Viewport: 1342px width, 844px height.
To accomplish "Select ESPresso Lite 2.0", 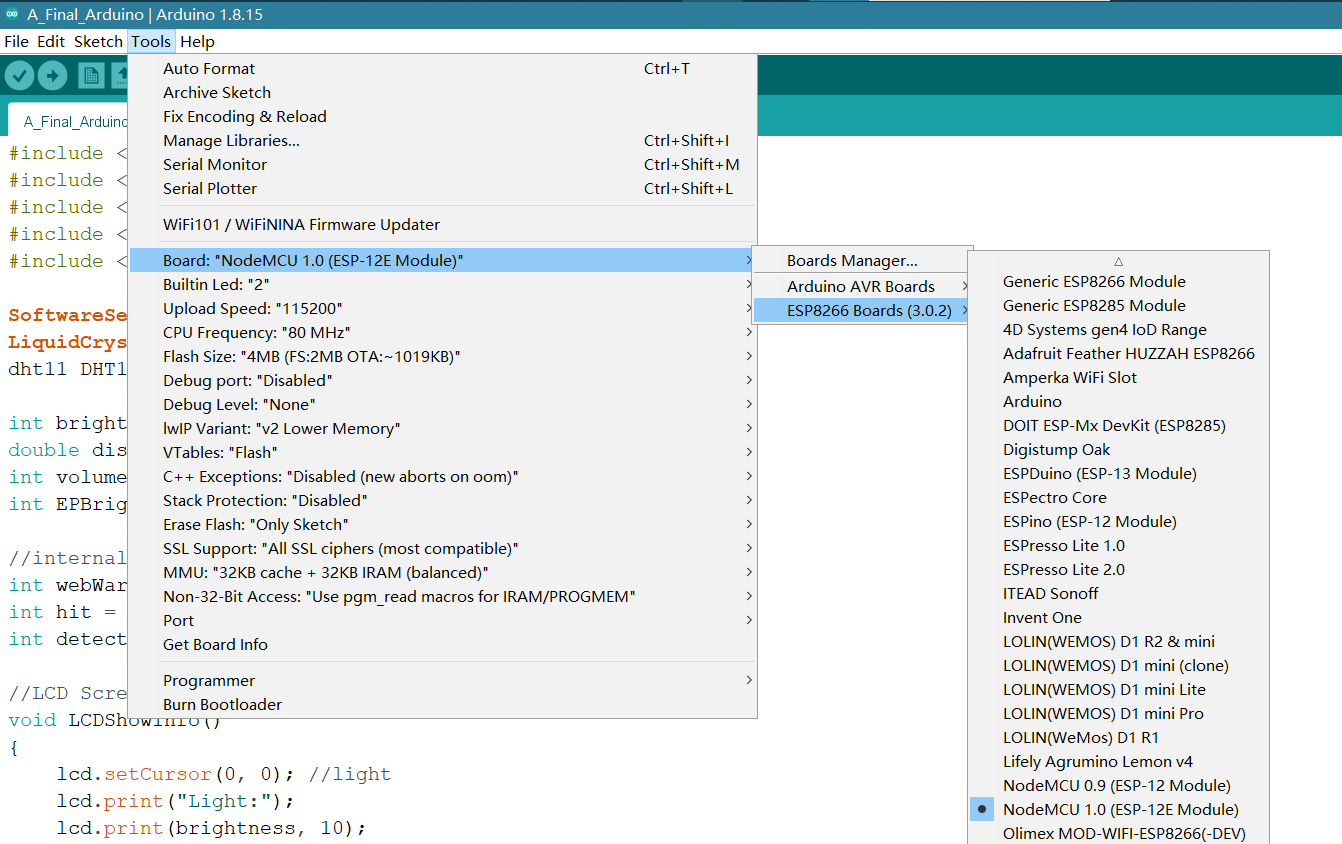I will [x=1119, y=570].
